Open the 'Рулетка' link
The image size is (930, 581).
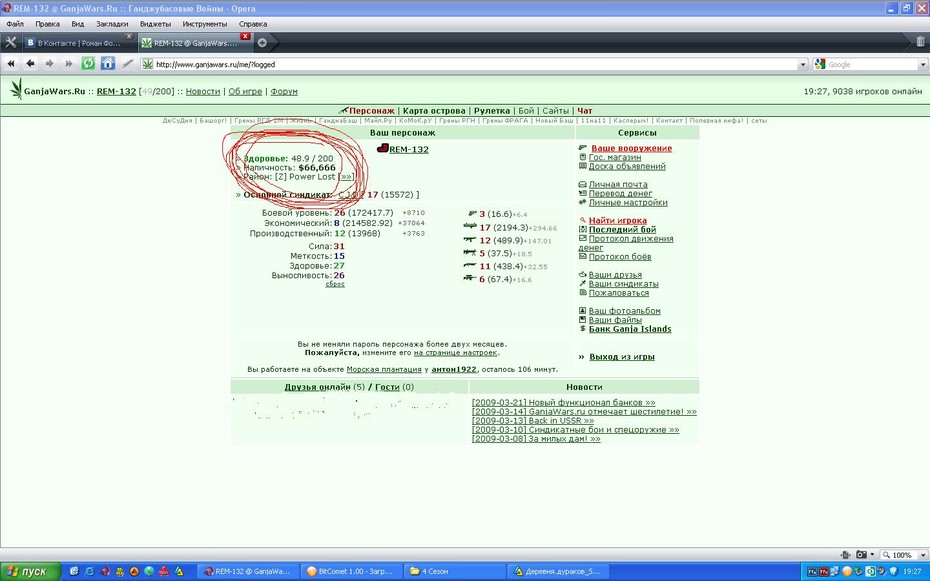pos(492,111)
